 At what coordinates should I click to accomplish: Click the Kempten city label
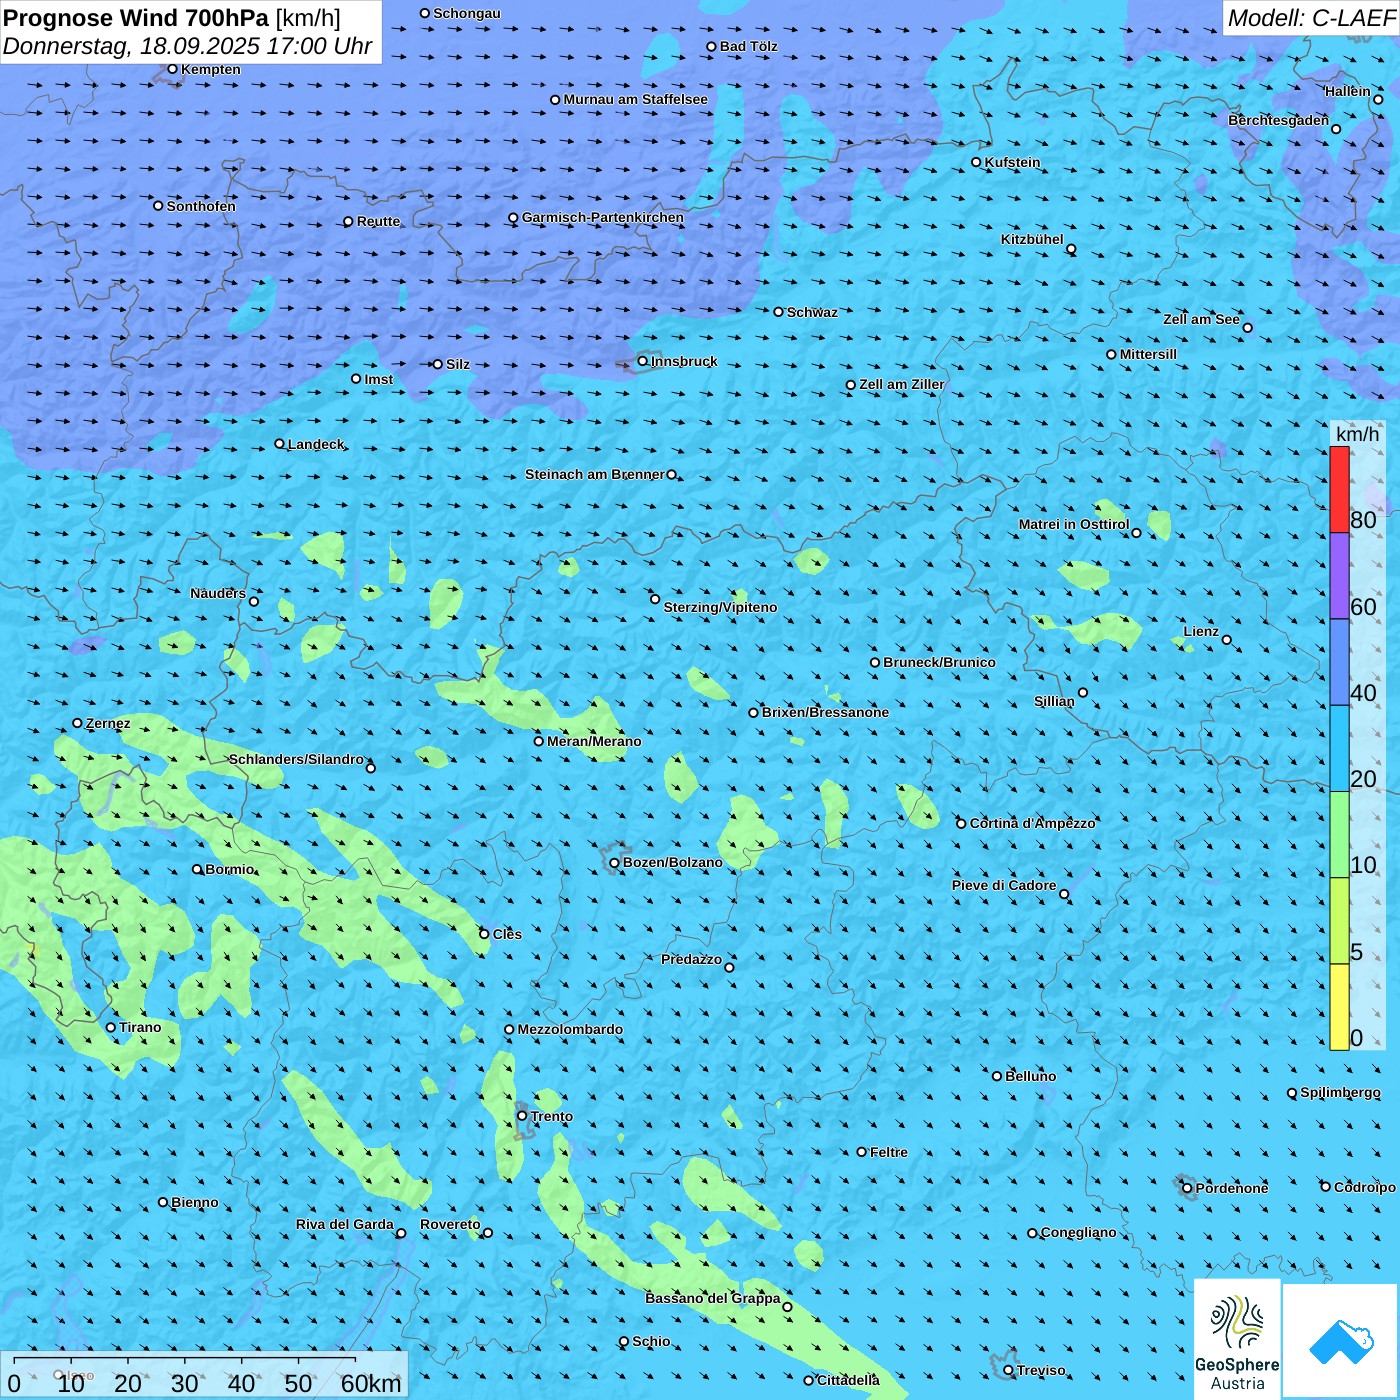pos(210,69)
